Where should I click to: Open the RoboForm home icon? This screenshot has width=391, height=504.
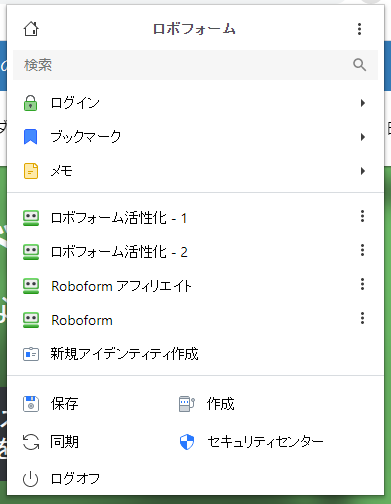coord(31,29)
